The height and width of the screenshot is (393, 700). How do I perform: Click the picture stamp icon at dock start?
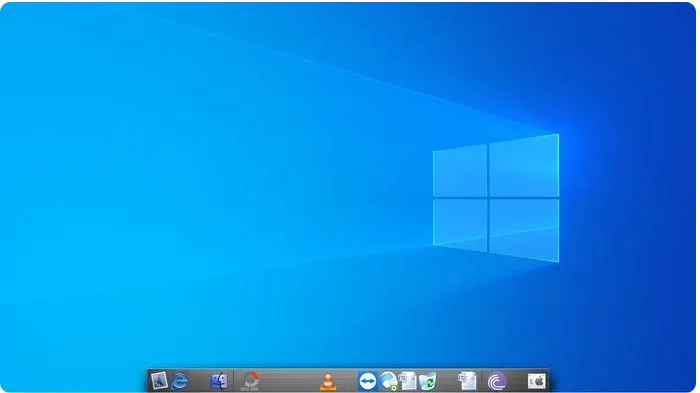click(159, 381)
